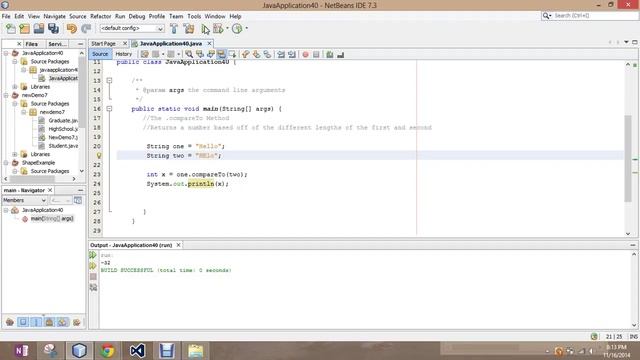640x360 pixels.
Task: Click the Open Project toolbar icon
Action: pyautogui.click(x=39, y=29)
